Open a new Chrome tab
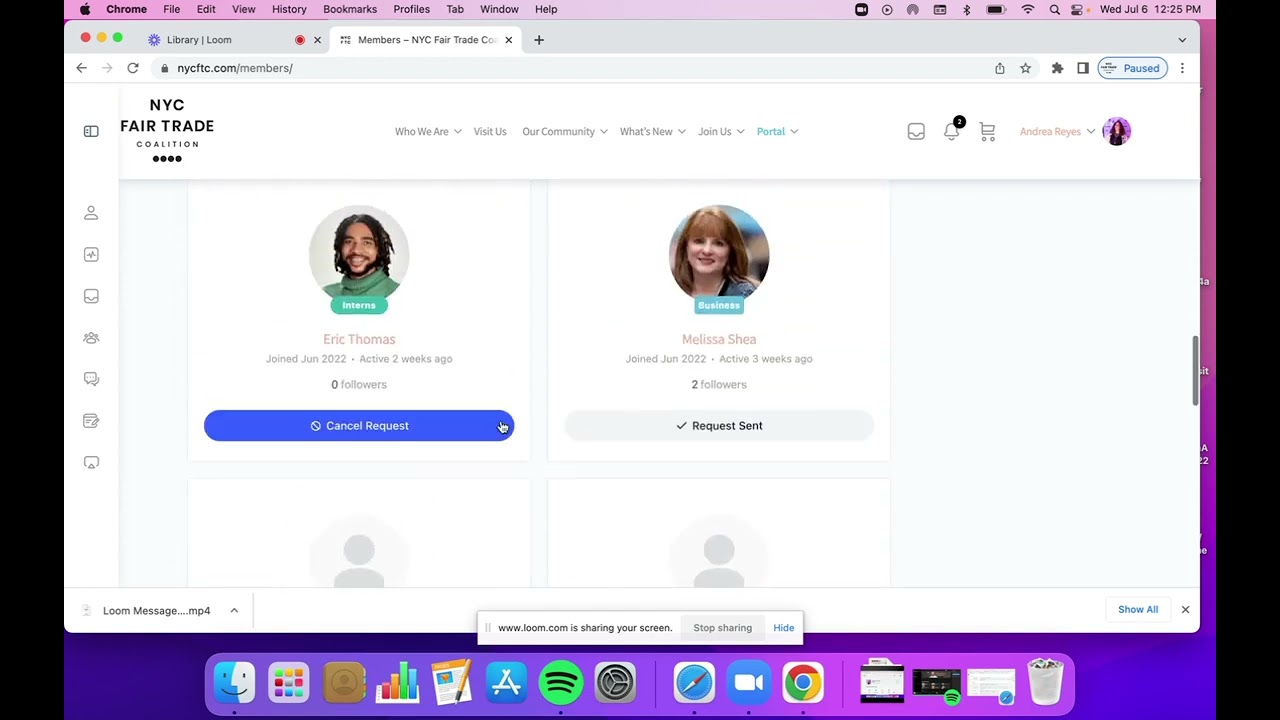1280x720 pixels. point(539,40)
